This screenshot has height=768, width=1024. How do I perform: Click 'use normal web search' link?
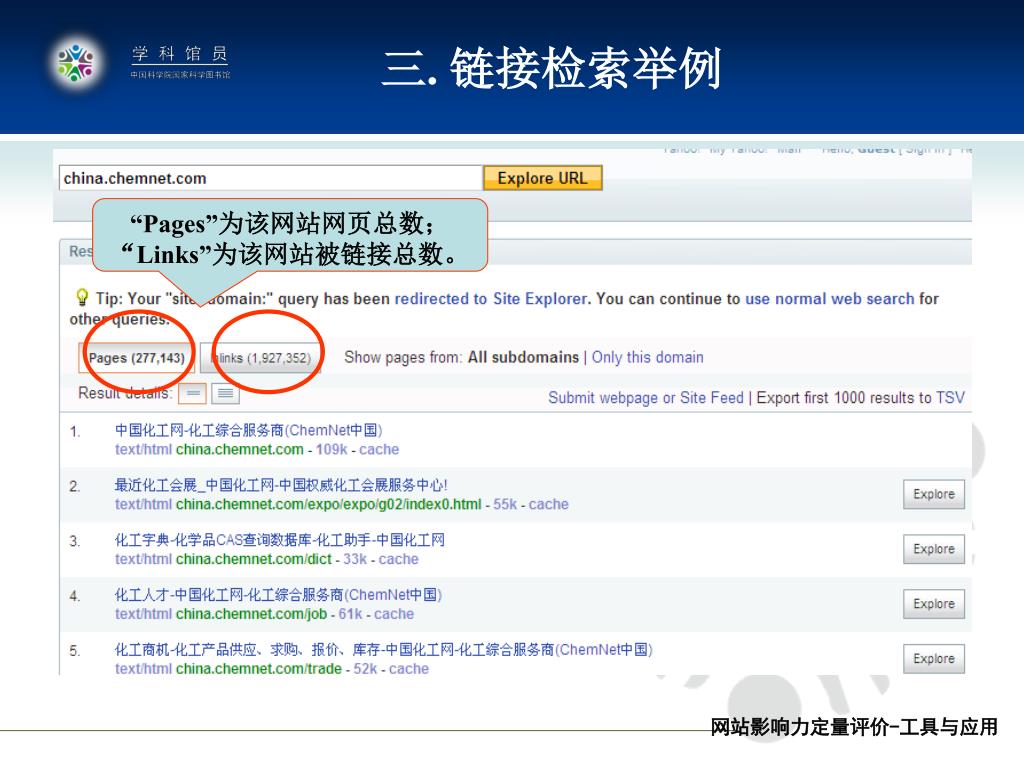(x=829, y=298)
